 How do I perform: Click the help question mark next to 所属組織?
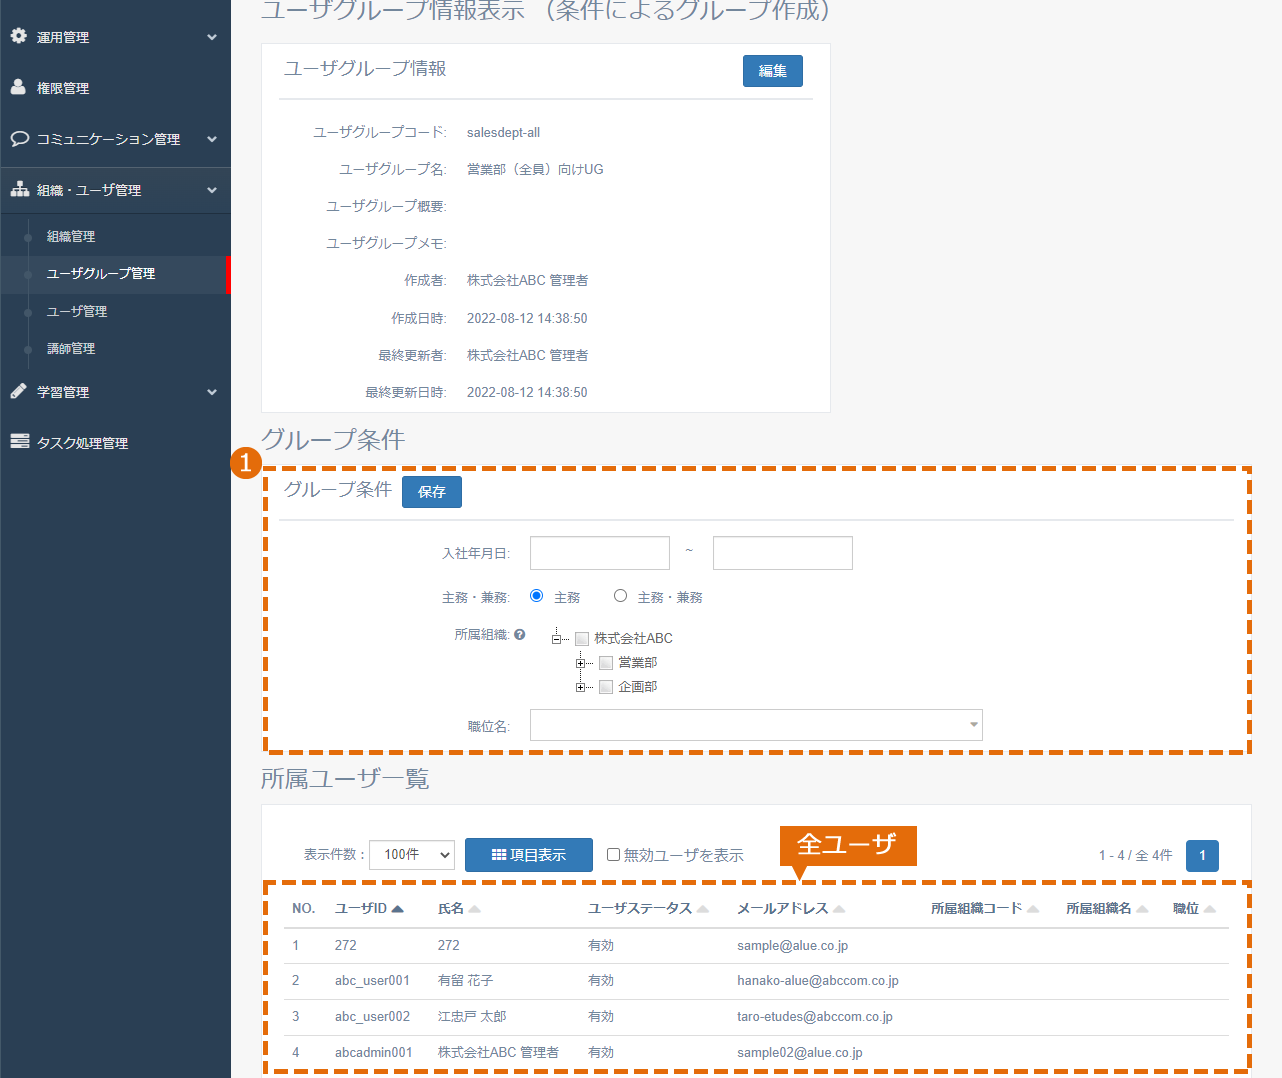[x=519, y=634]
